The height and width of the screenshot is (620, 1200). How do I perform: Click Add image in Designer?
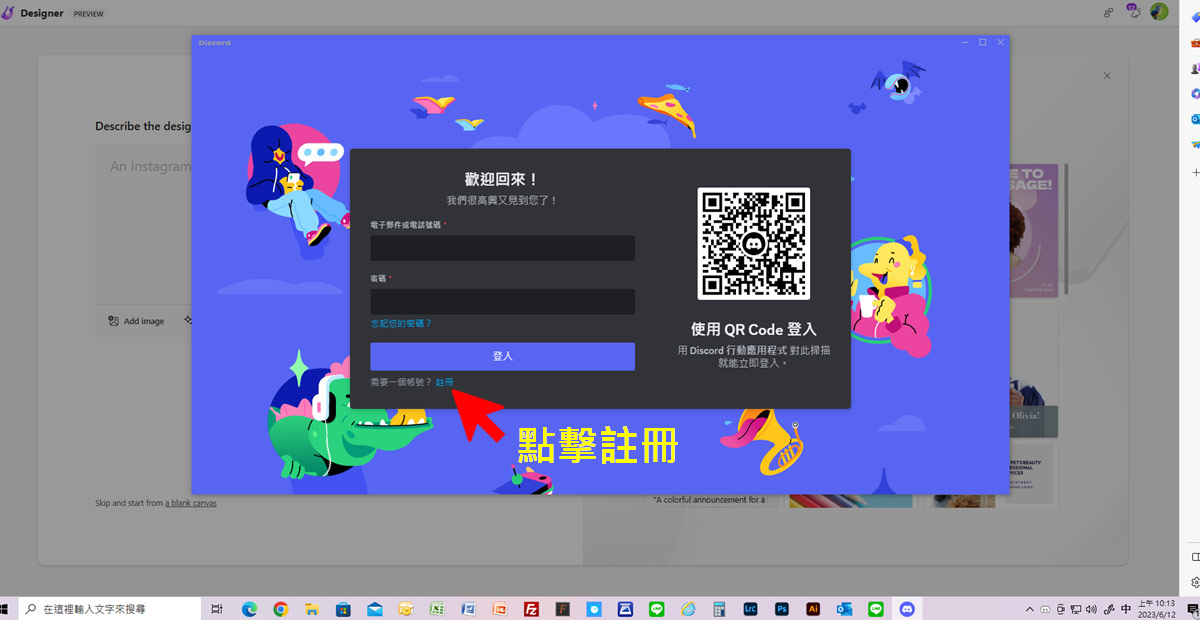tap(136, 321)
